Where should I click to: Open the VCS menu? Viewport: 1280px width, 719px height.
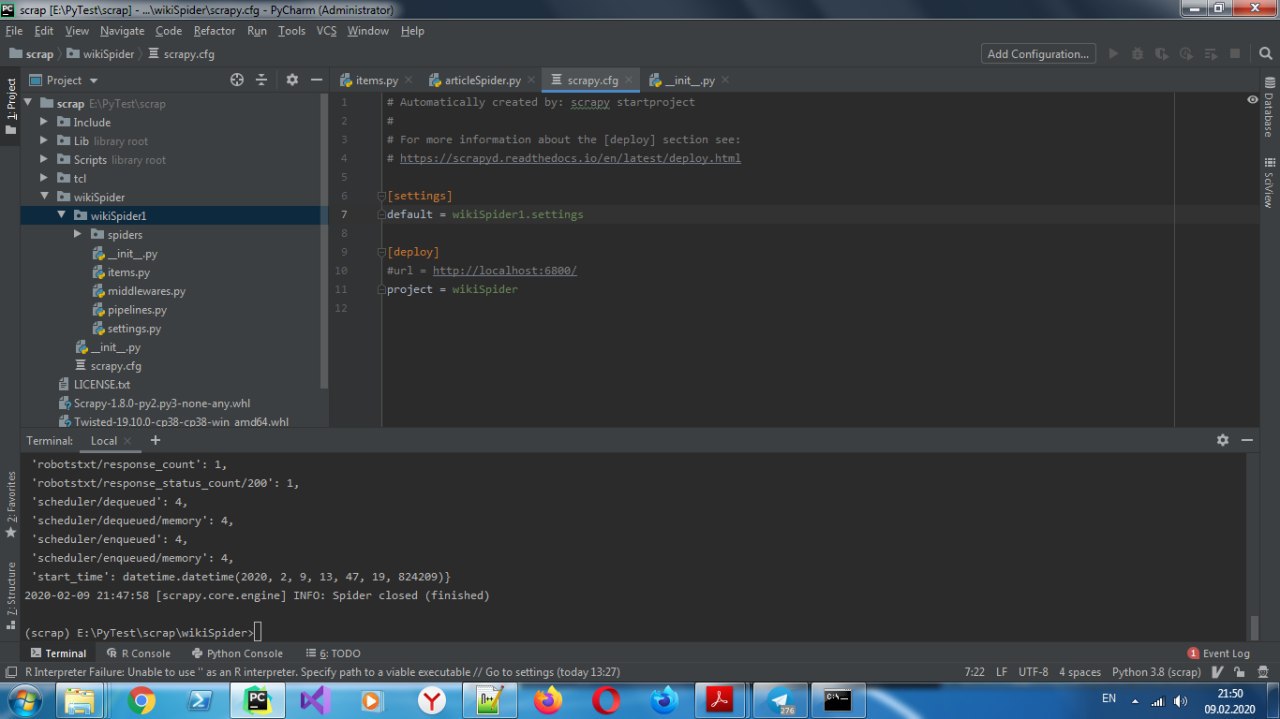pos(326,31)
